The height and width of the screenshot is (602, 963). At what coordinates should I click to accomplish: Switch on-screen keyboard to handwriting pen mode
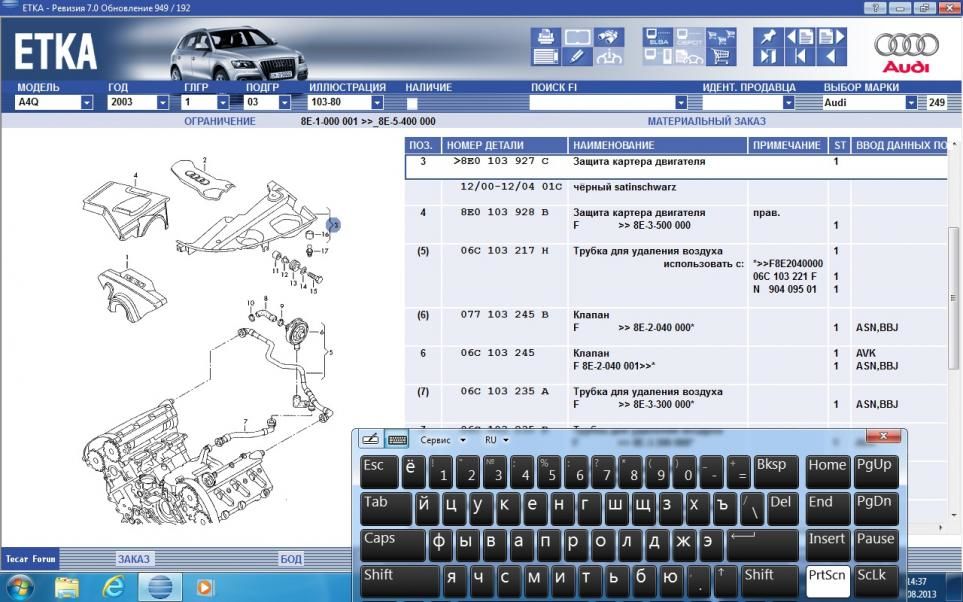(370, 440)
